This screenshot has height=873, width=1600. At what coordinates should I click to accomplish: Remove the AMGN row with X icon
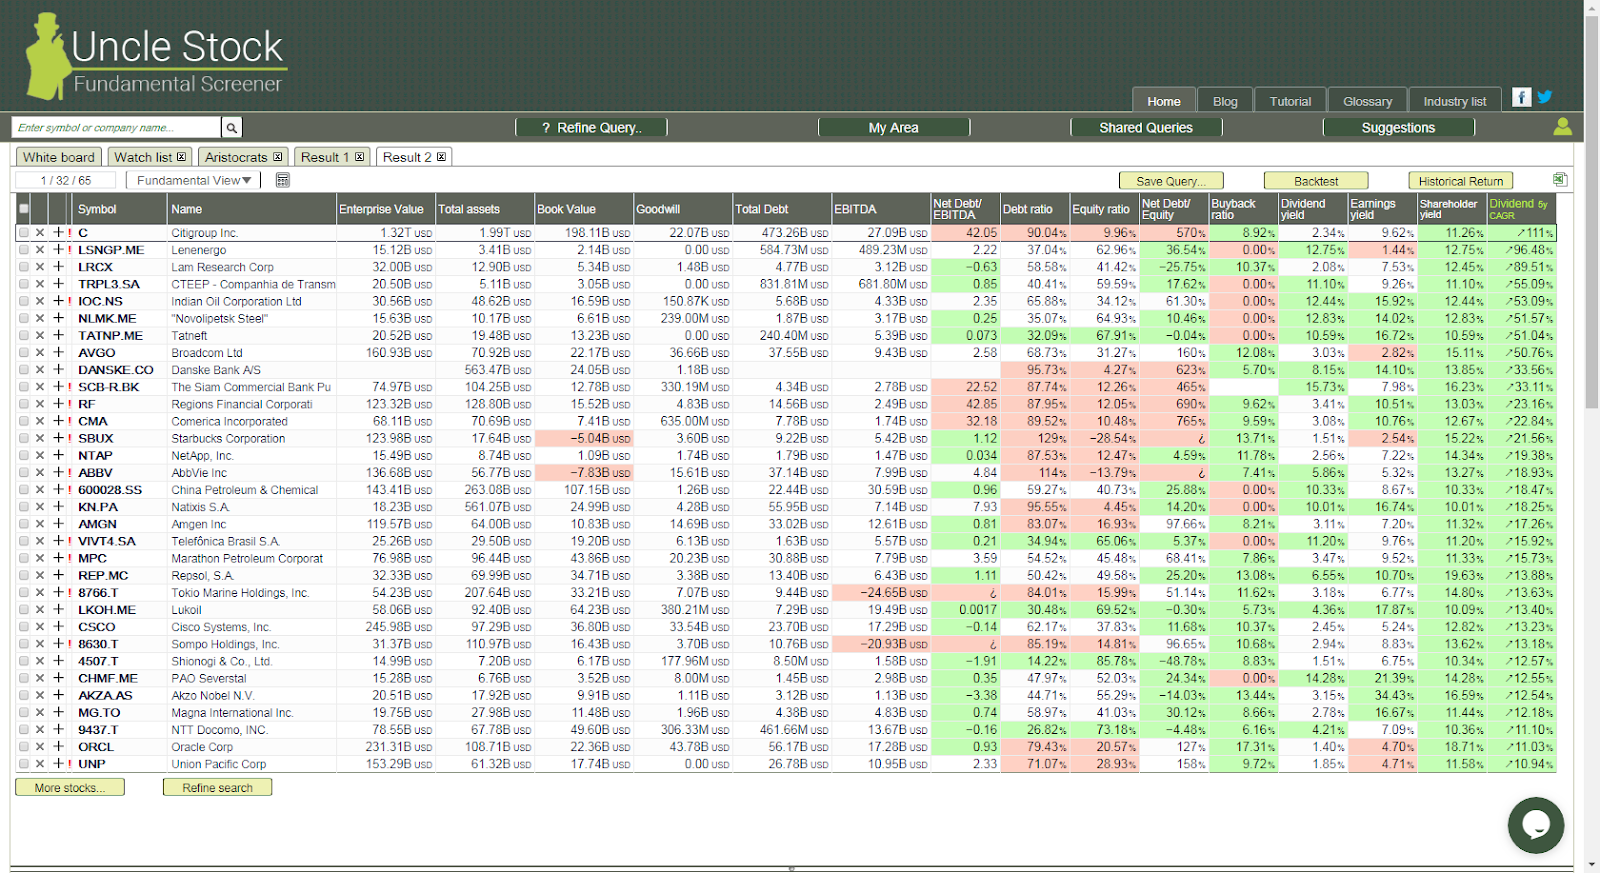coord(40,524)
